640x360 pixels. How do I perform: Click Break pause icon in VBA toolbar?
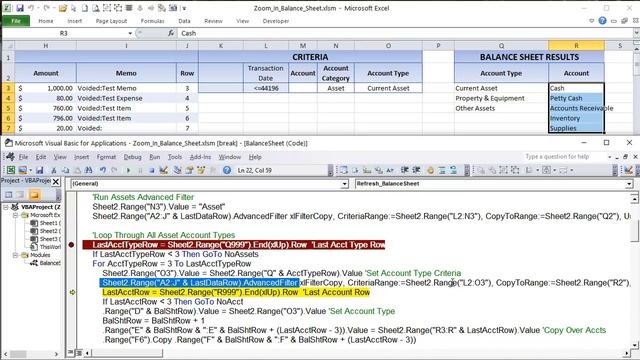(140, 170)
